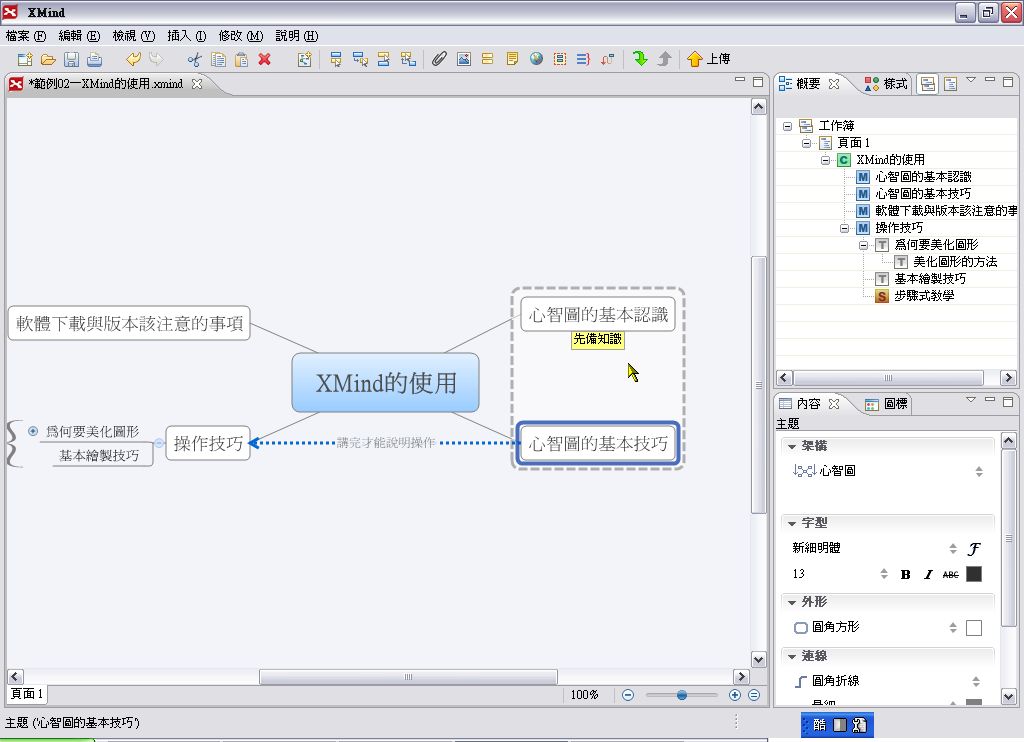Cut selection with the scissors icon

194,59
